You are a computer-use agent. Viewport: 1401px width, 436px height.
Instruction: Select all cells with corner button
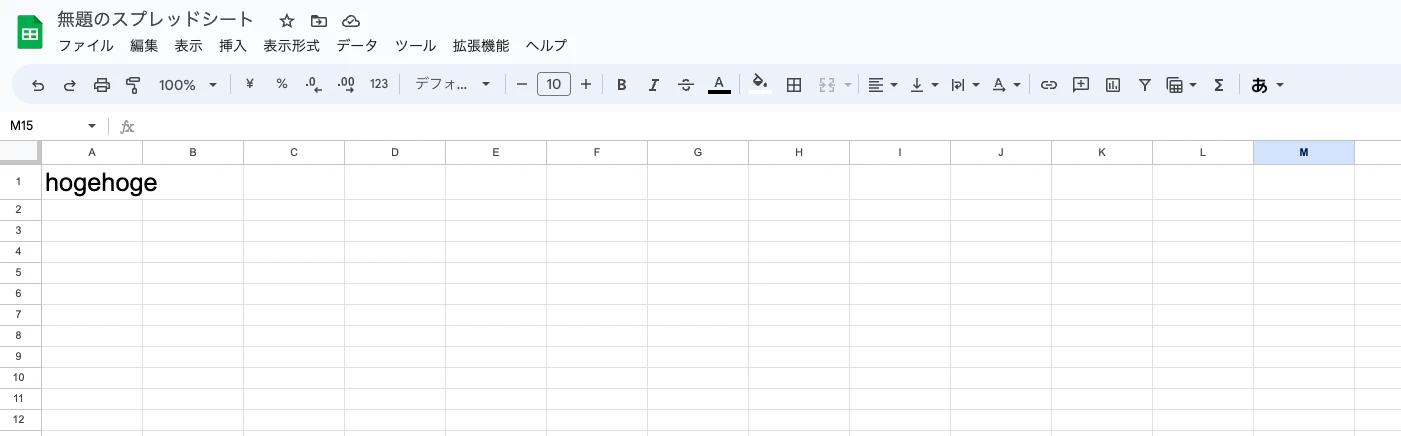(x=20, y=152)
